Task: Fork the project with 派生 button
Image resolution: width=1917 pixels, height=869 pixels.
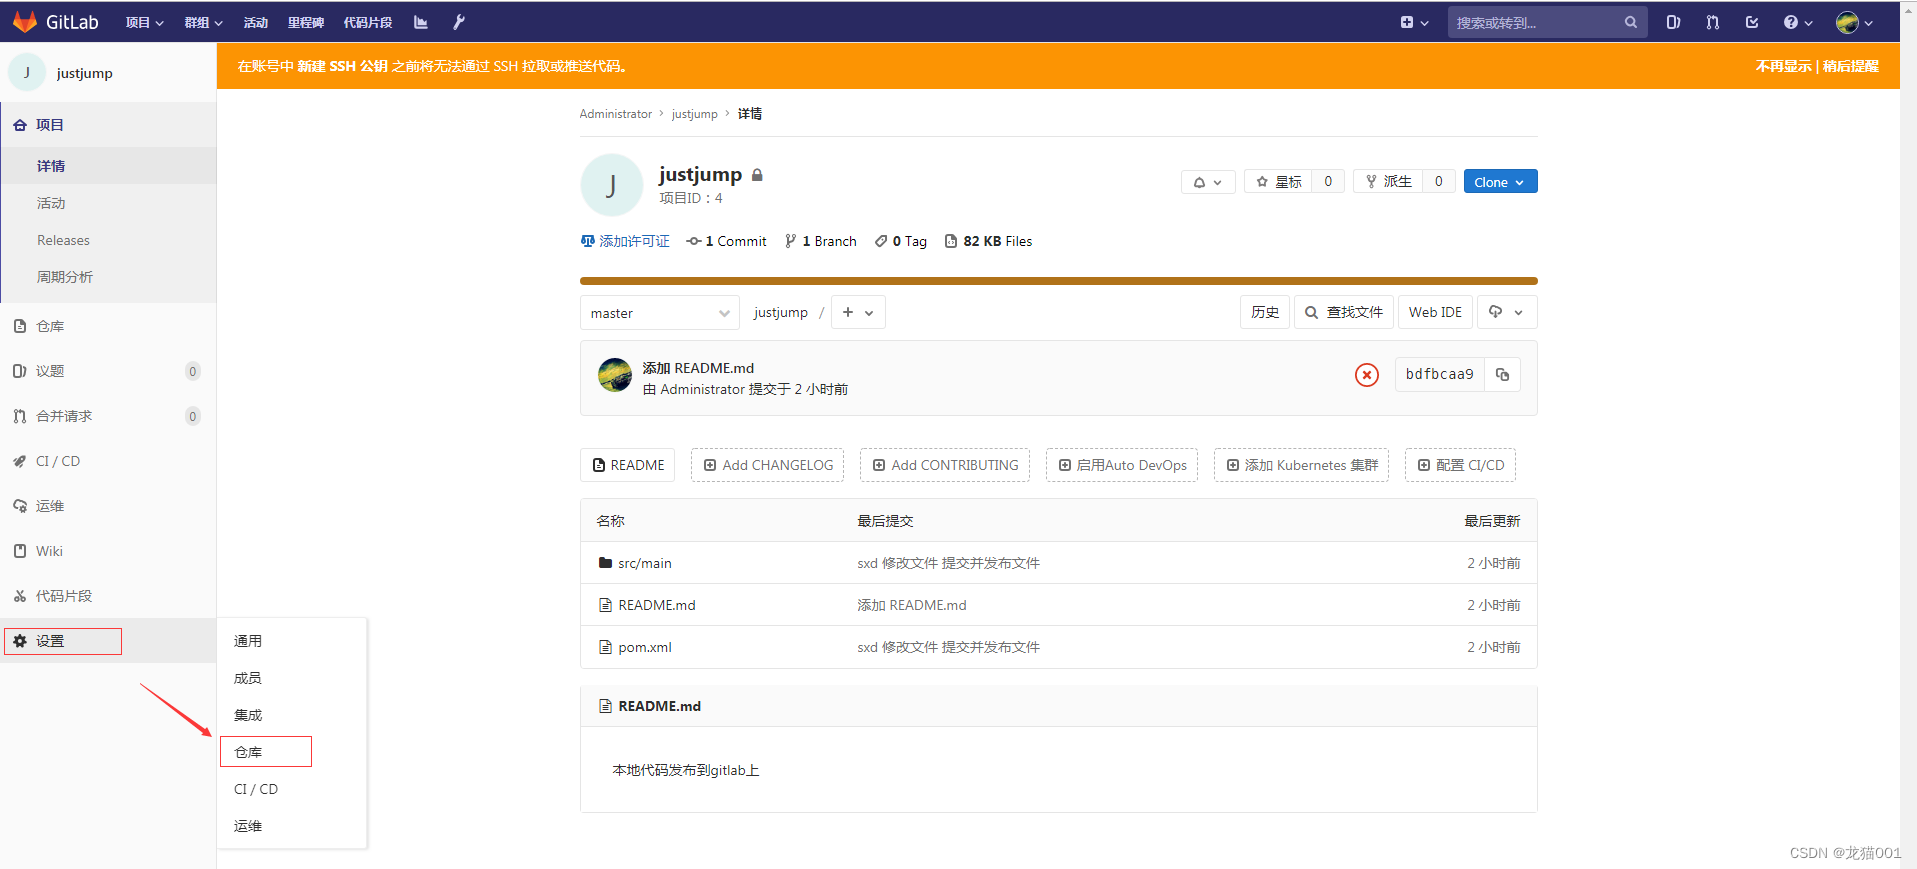Action: click(x=1388, y=182)
